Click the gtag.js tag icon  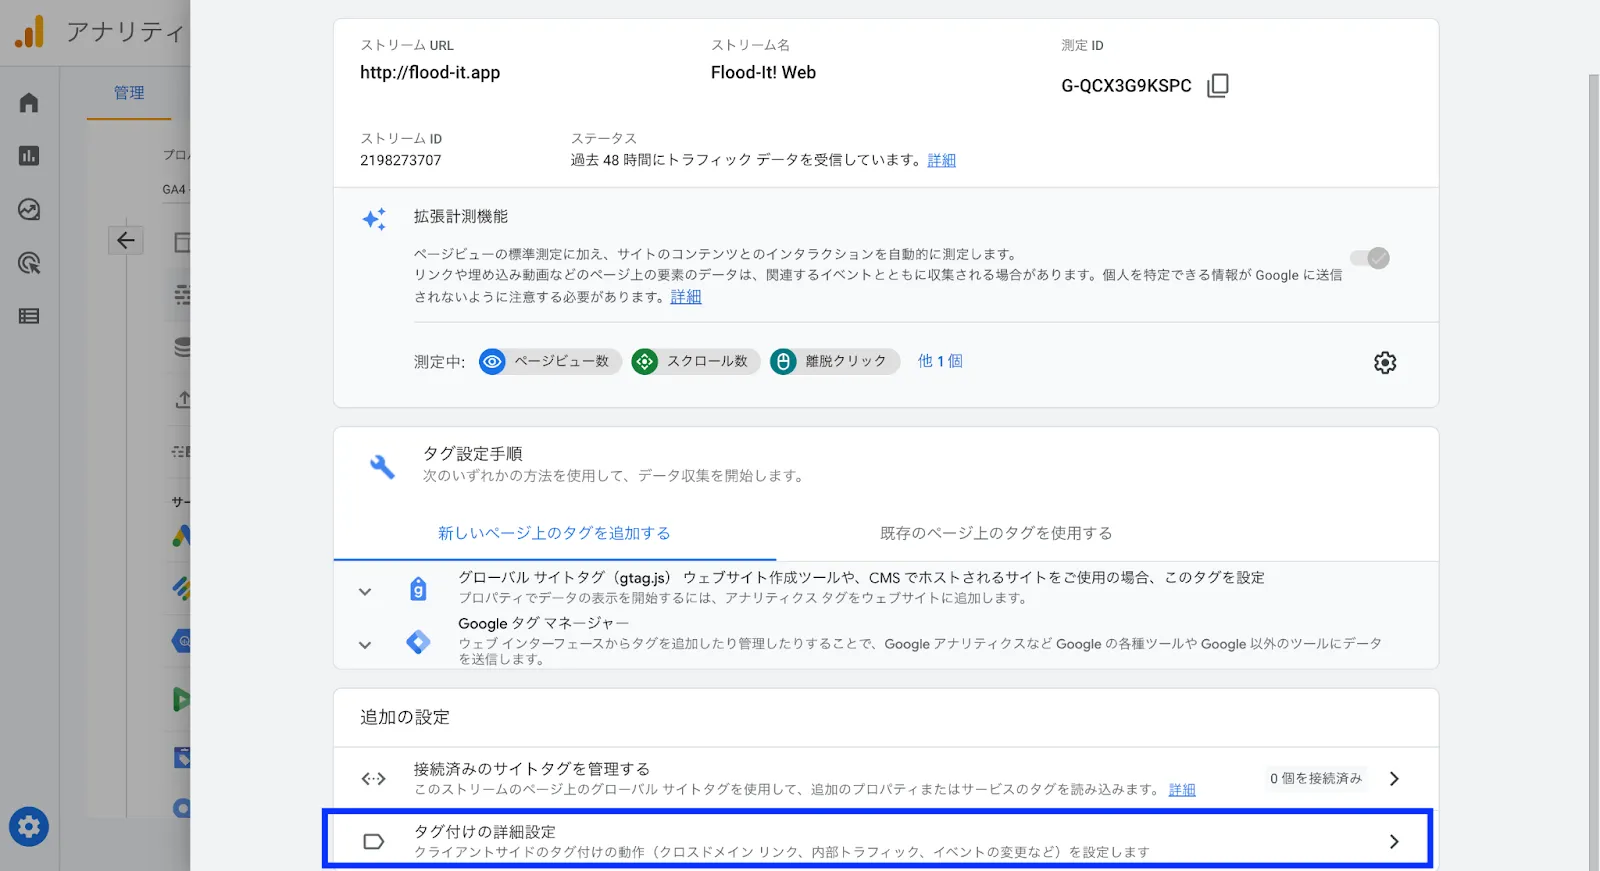(418, 589)
